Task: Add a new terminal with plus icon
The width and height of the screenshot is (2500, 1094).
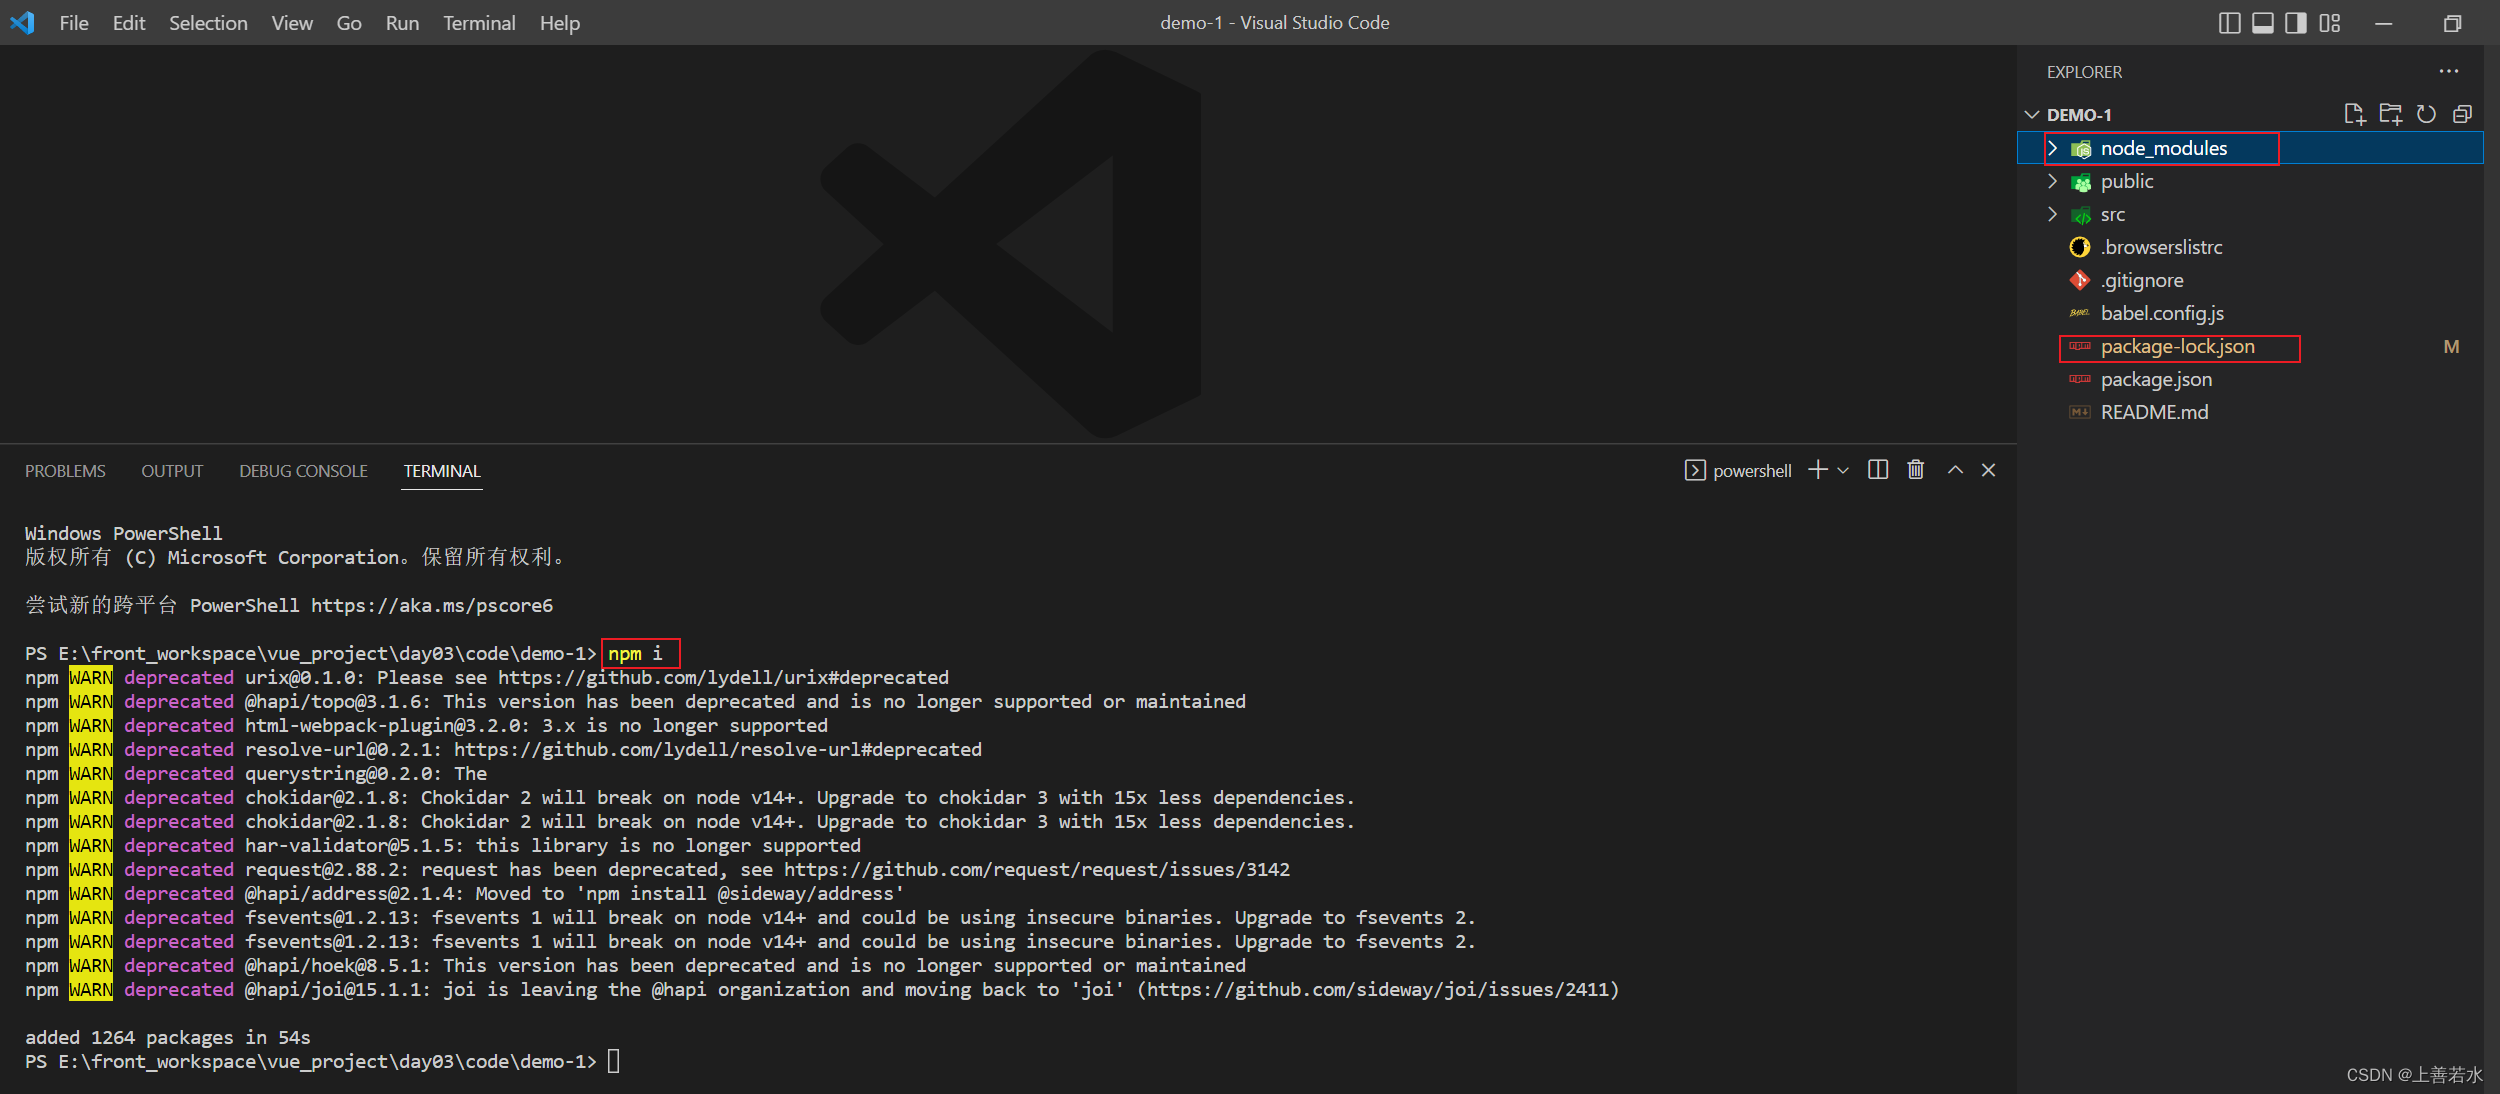Action: pos(1818,470)
